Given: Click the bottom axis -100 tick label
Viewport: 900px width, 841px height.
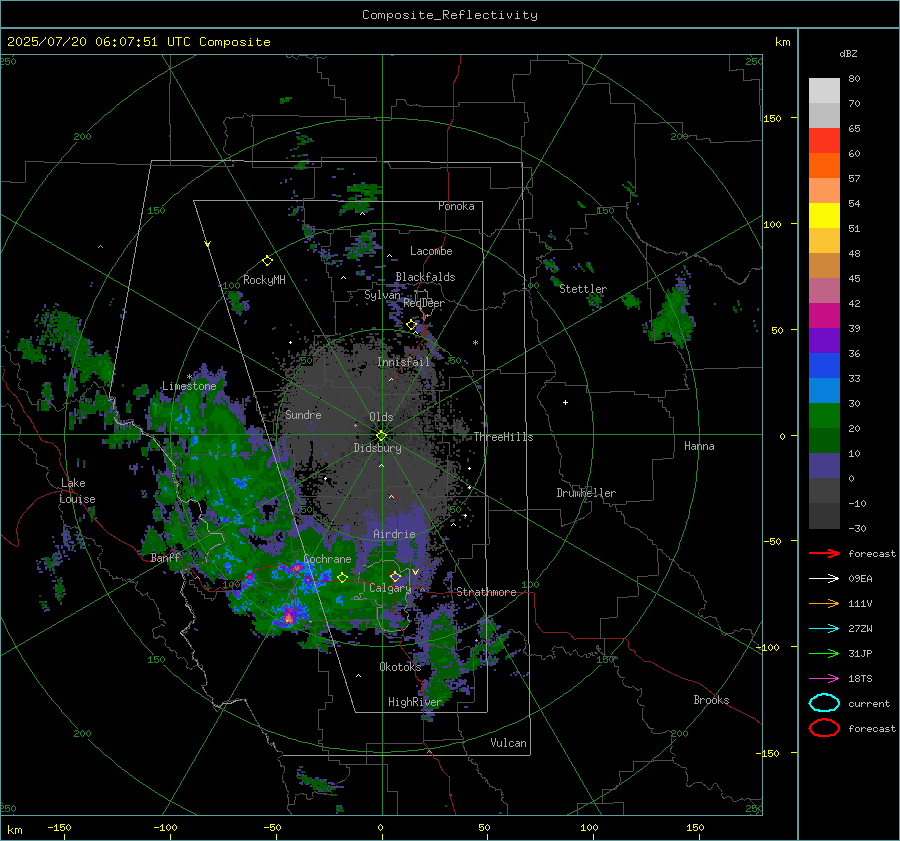Looking at the screenshot, I should click(x=165, y=827).
